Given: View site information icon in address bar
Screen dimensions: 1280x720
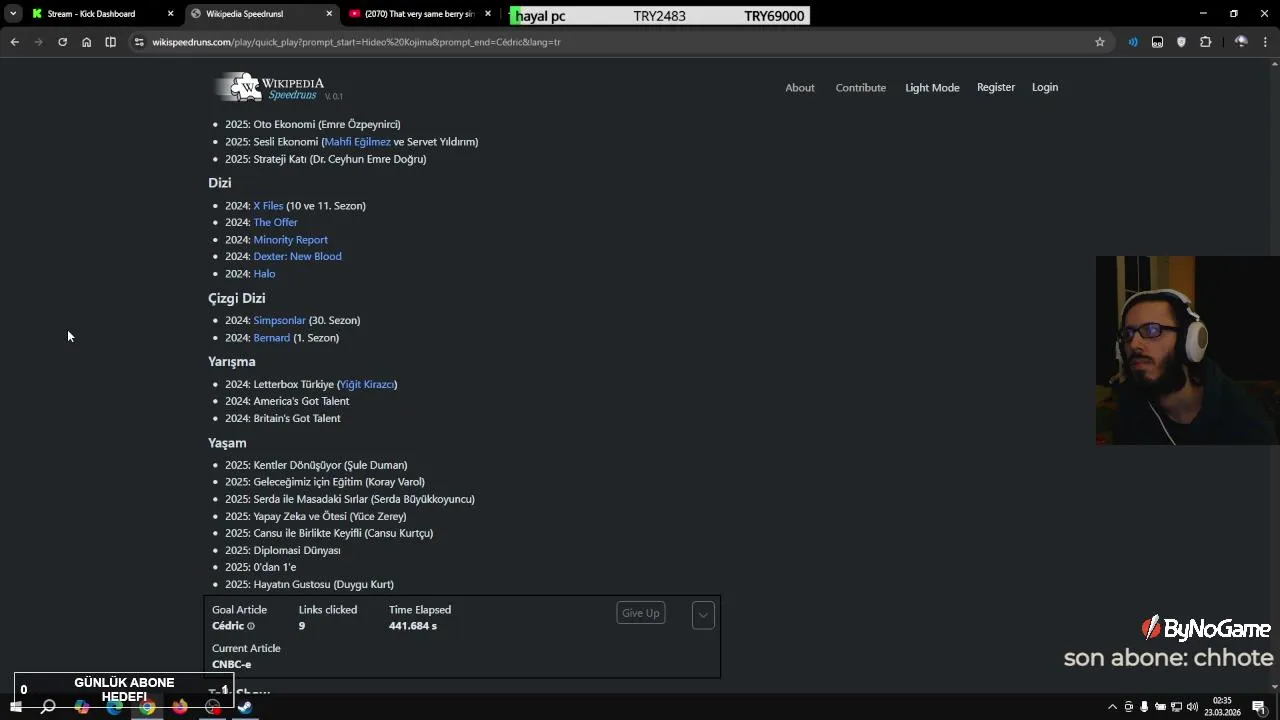Looking at the screenshot, I should (x=139, y=42).
